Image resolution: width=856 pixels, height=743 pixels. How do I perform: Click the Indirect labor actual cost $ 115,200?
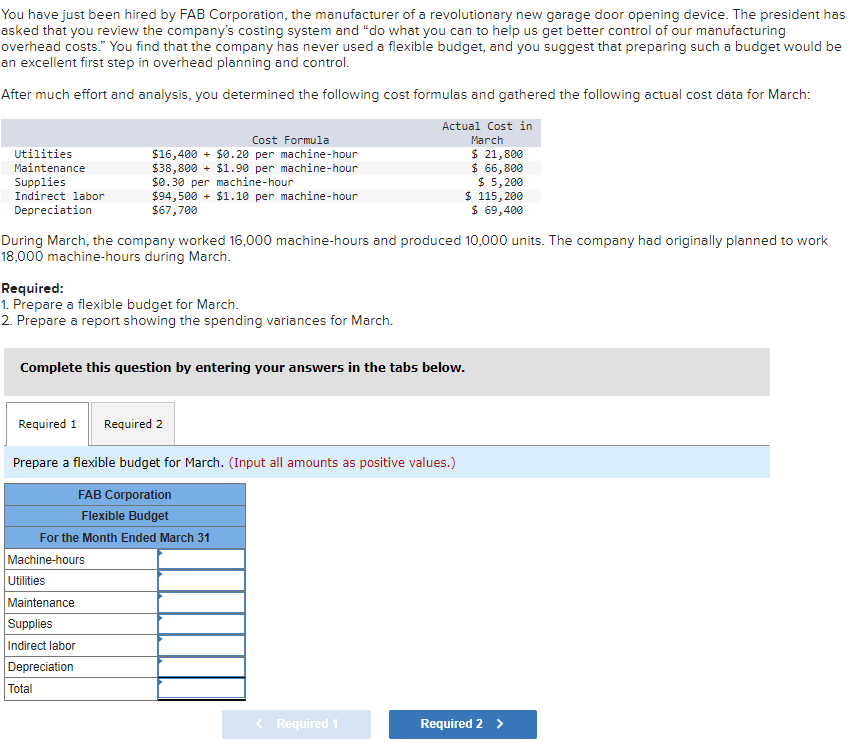click(x=494, y=196)
